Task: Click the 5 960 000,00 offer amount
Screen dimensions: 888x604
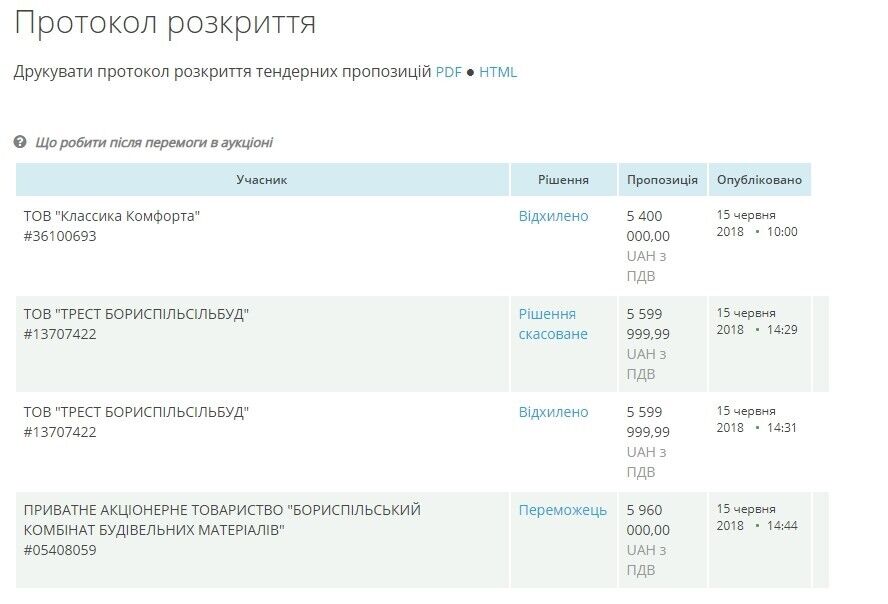Action: (x=648, y=520)
